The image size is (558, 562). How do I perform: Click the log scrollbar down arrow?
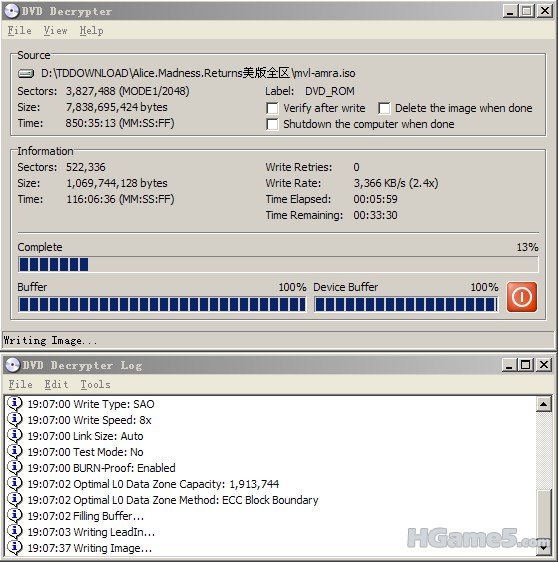(x=544, y=548)
